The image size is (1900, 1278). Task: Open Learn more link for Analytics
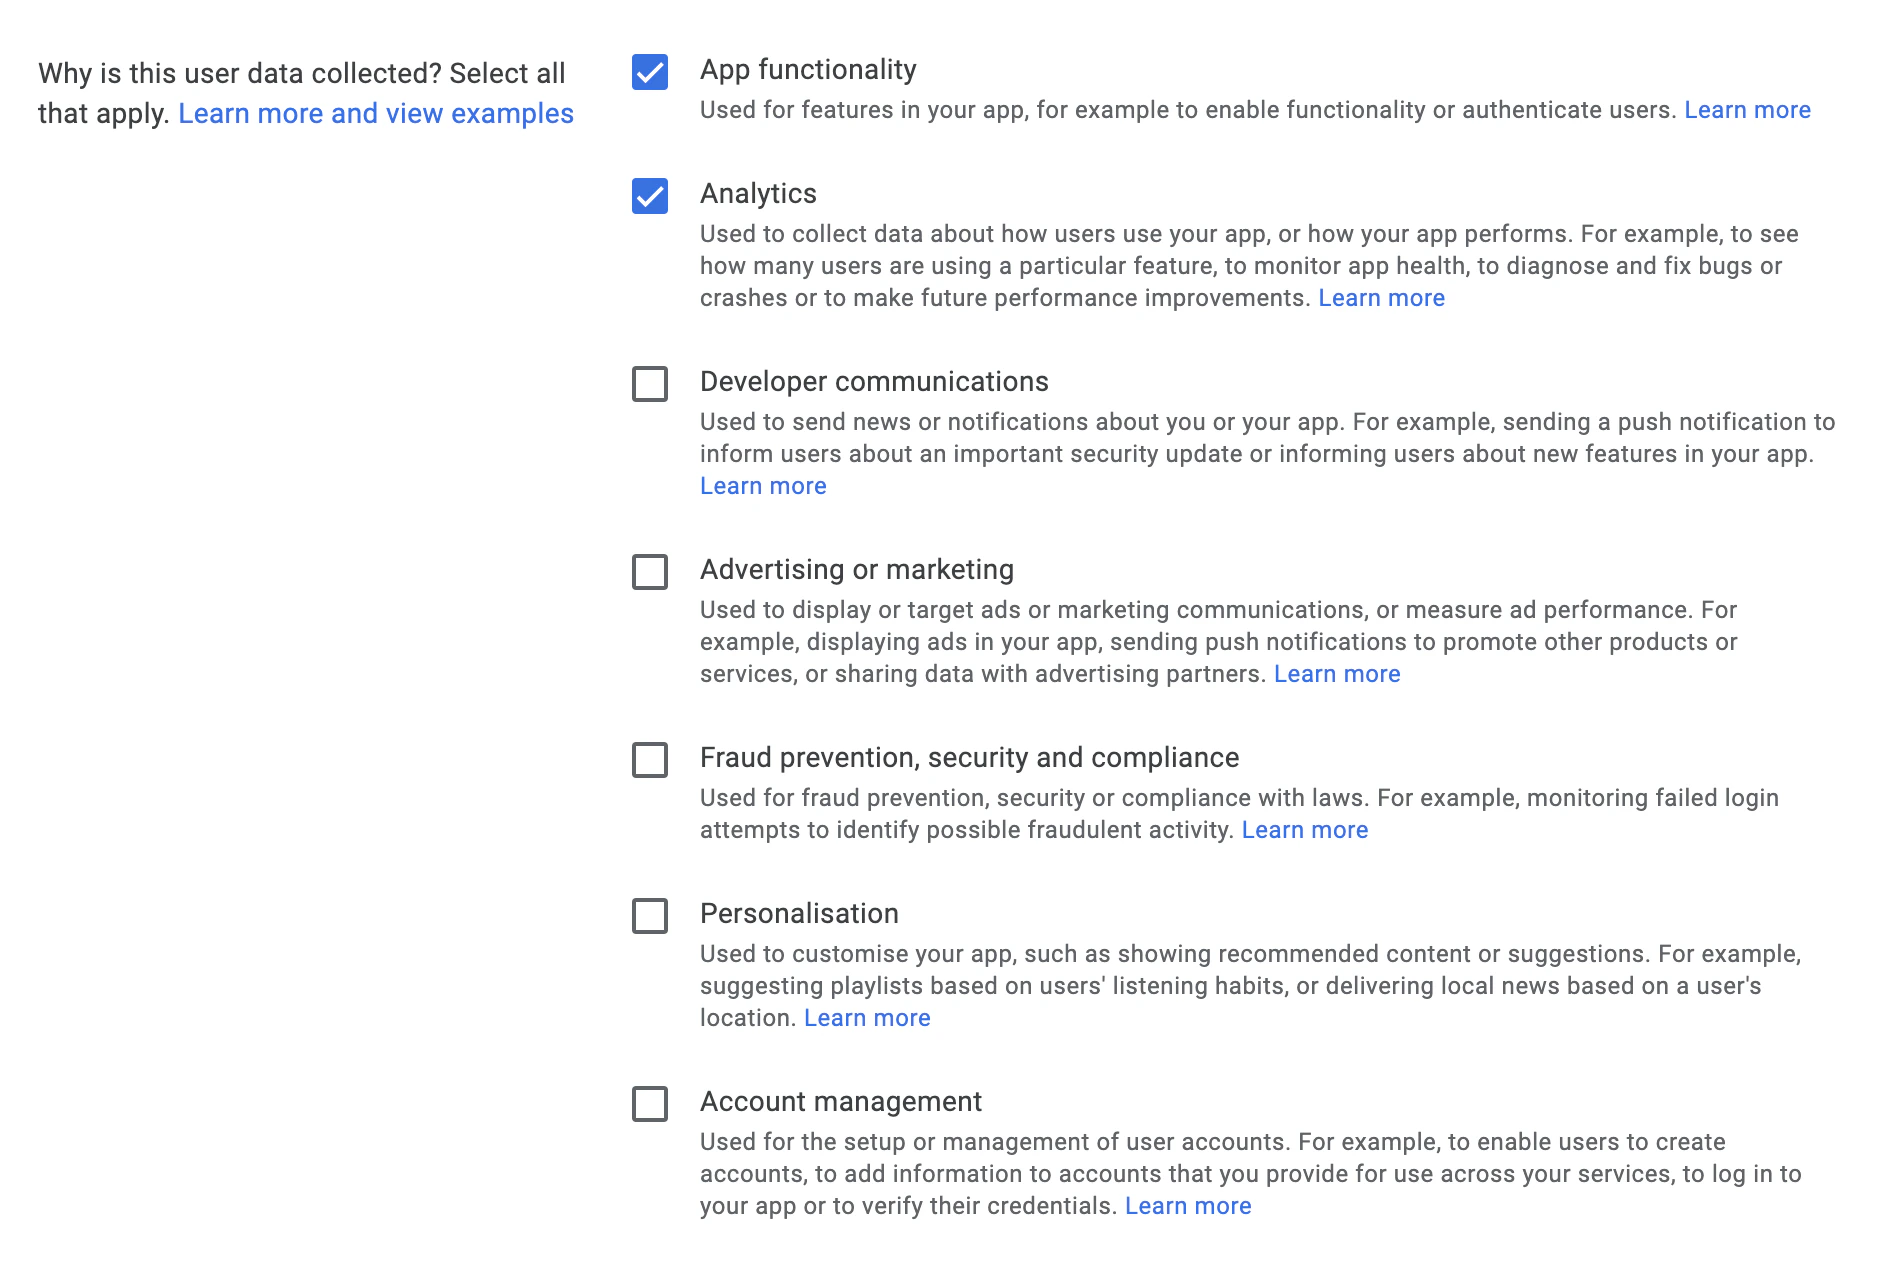click(x=1381, y=298)
